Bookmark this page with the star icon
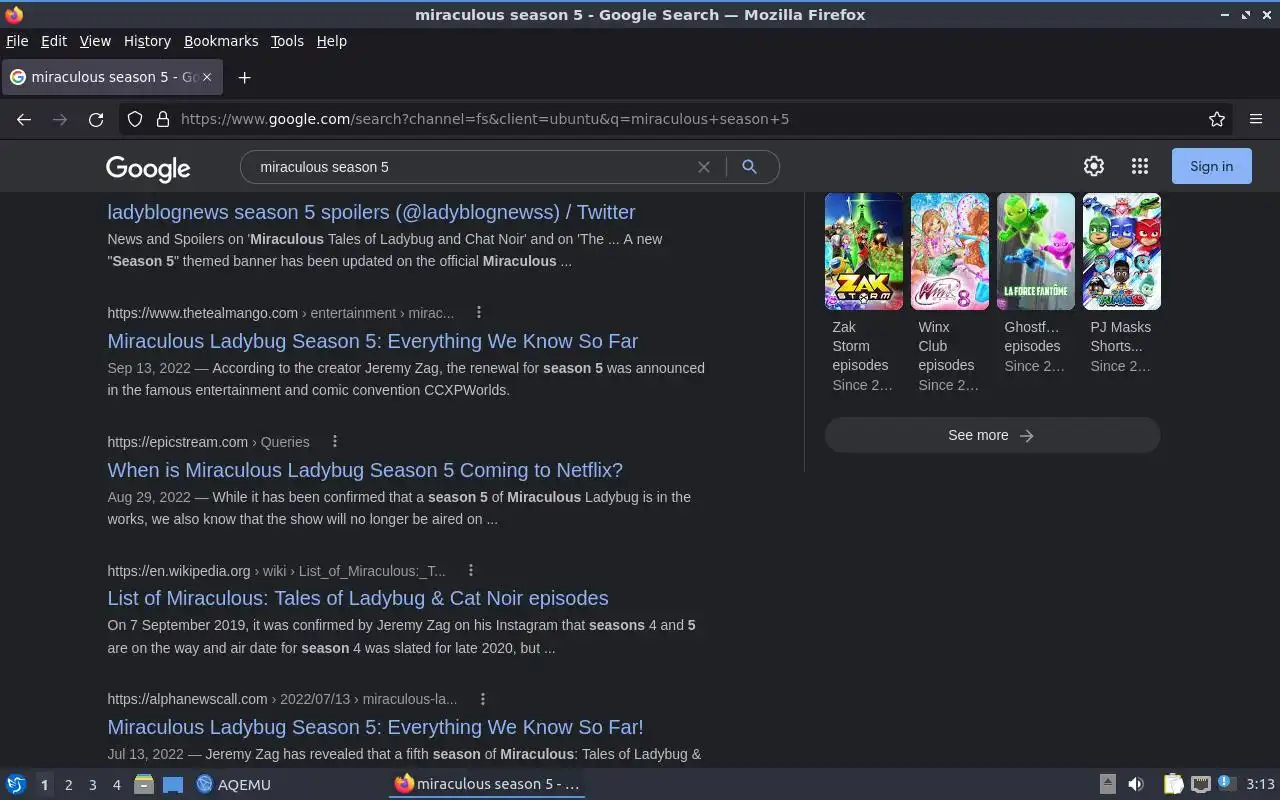Viewport: 1280px width, 800px height. (1217, 119)
